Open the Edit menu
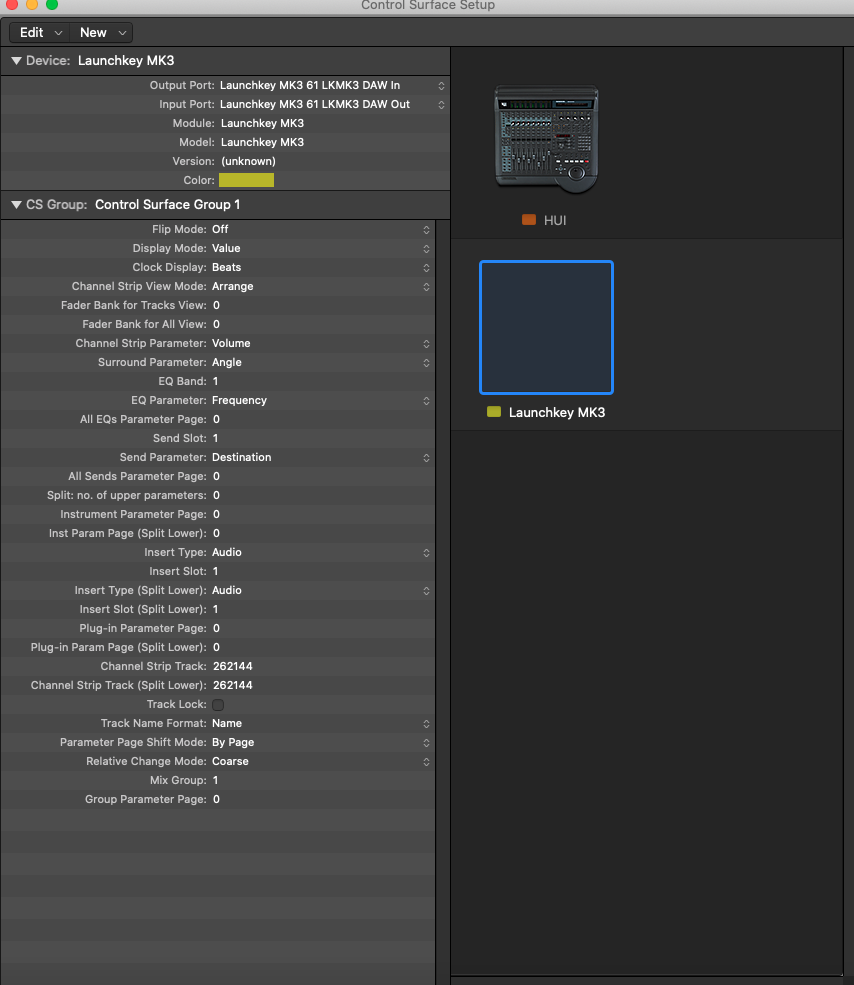The width and height of the screenshot is (854, 985). coord(40,33)
